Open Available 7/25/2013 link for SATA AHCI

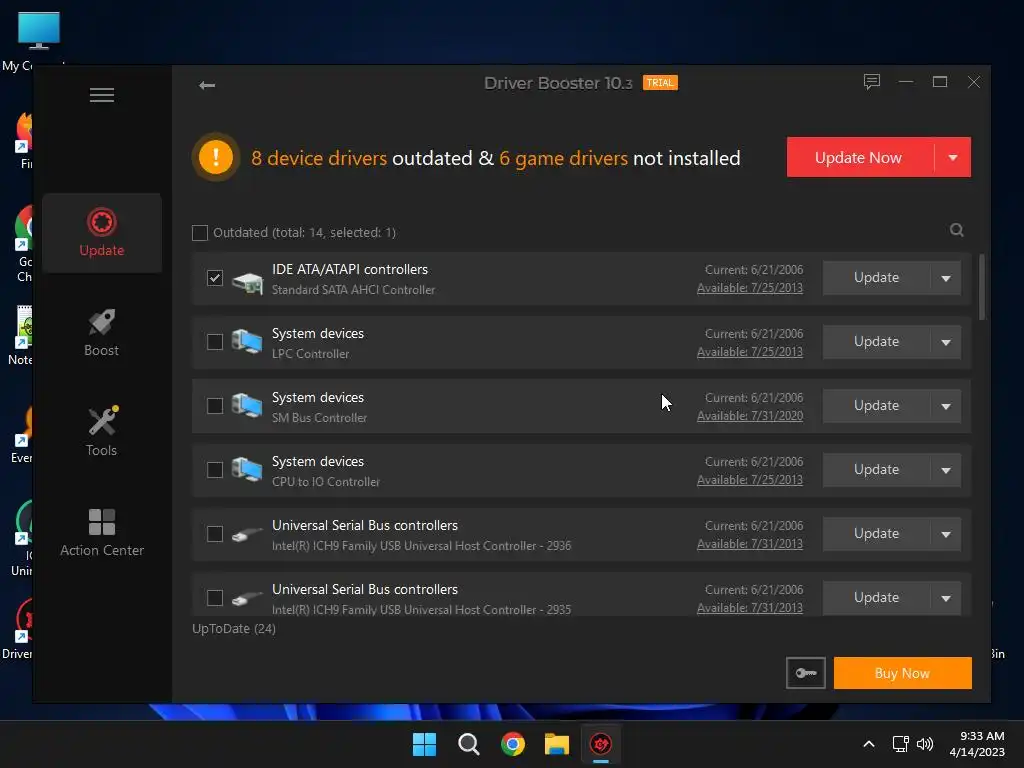tap(750, 288)
